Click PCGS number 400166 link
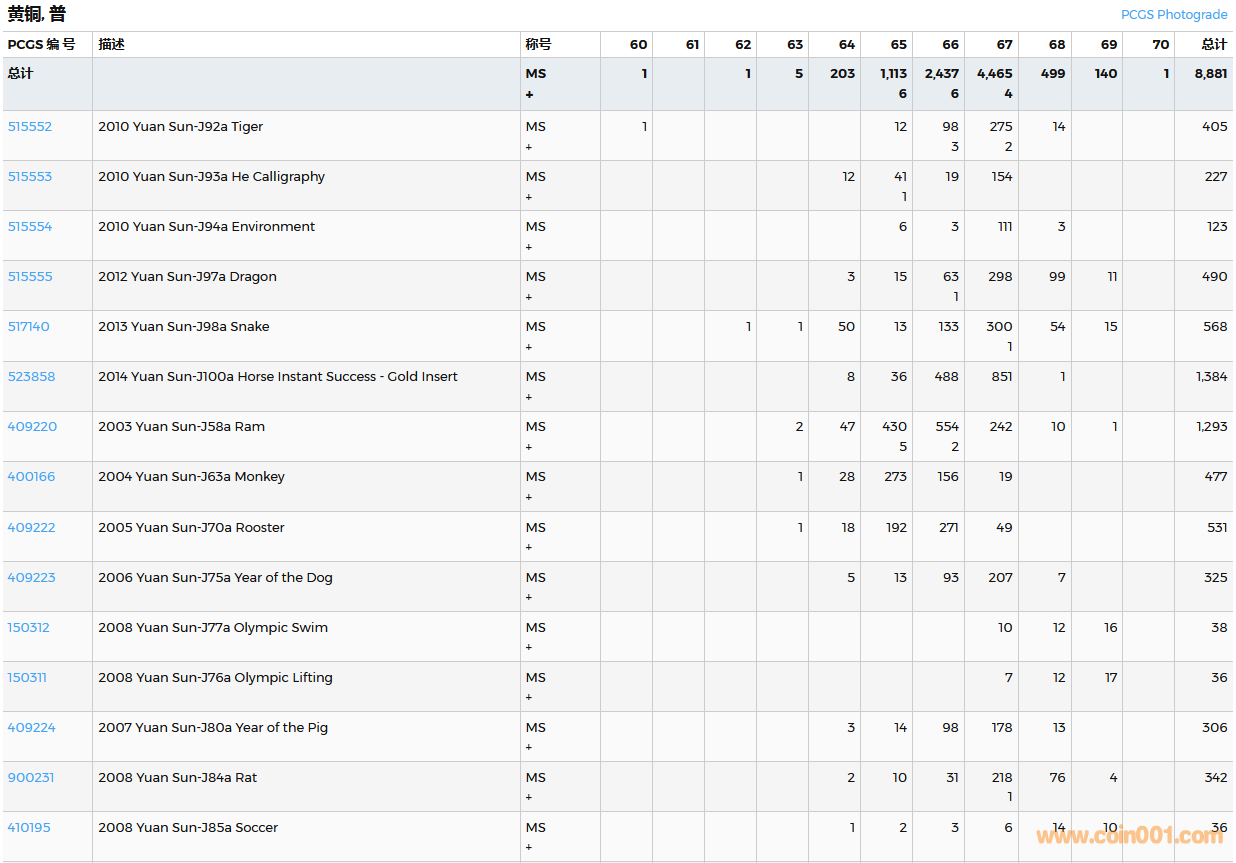 point(31,477)
